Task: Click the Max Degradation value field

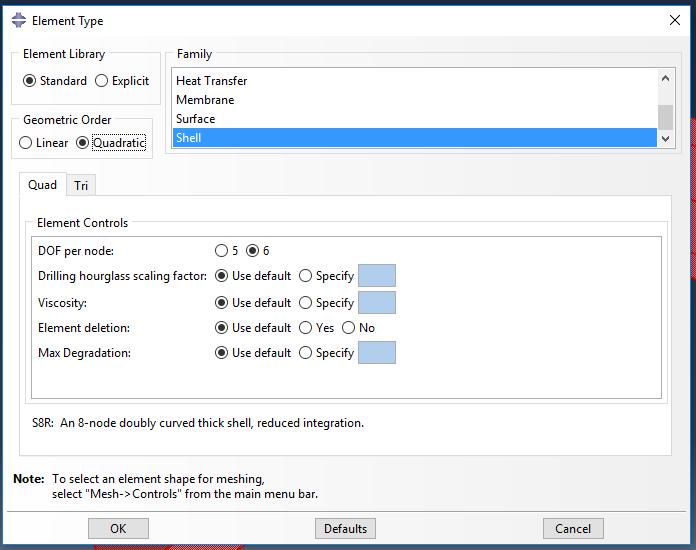Action: tap(377, 352)
